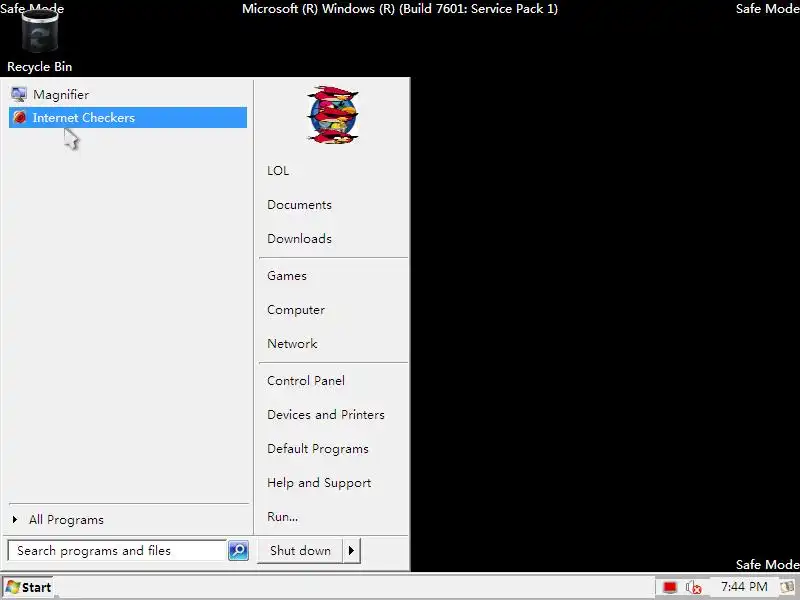Click the Internet Checkers game icon

[x=19, y=117]
